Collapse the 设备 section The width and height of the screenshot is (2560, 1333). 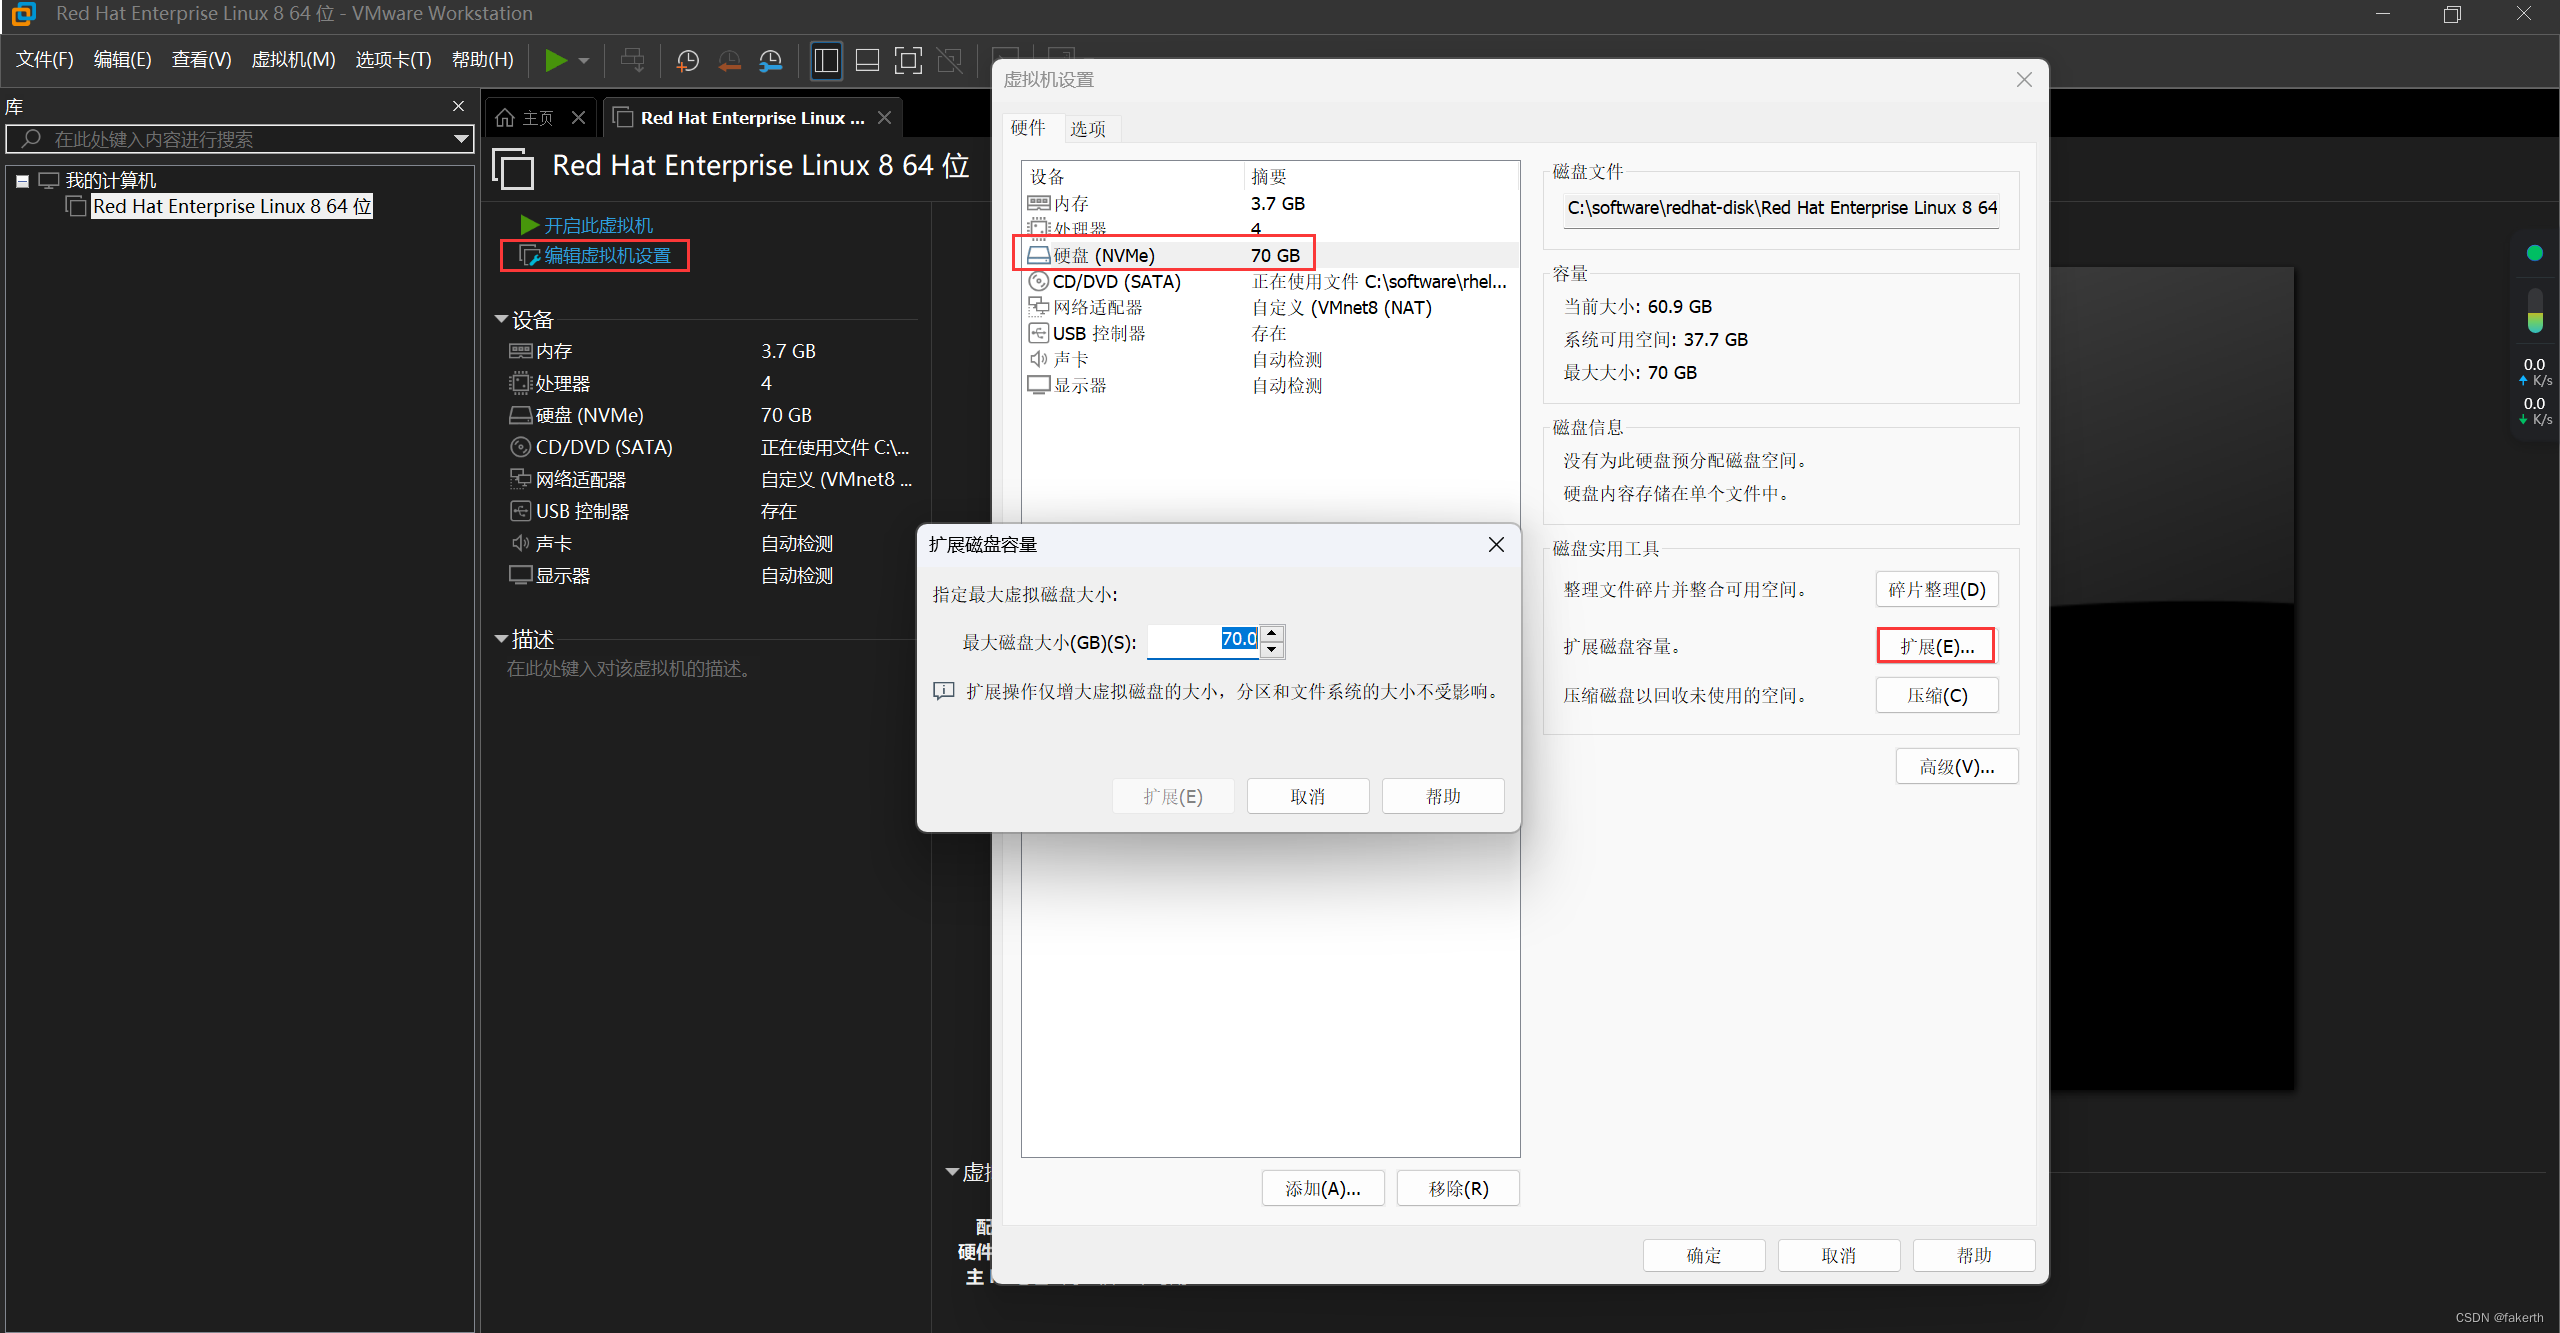[x=501, y=319]
